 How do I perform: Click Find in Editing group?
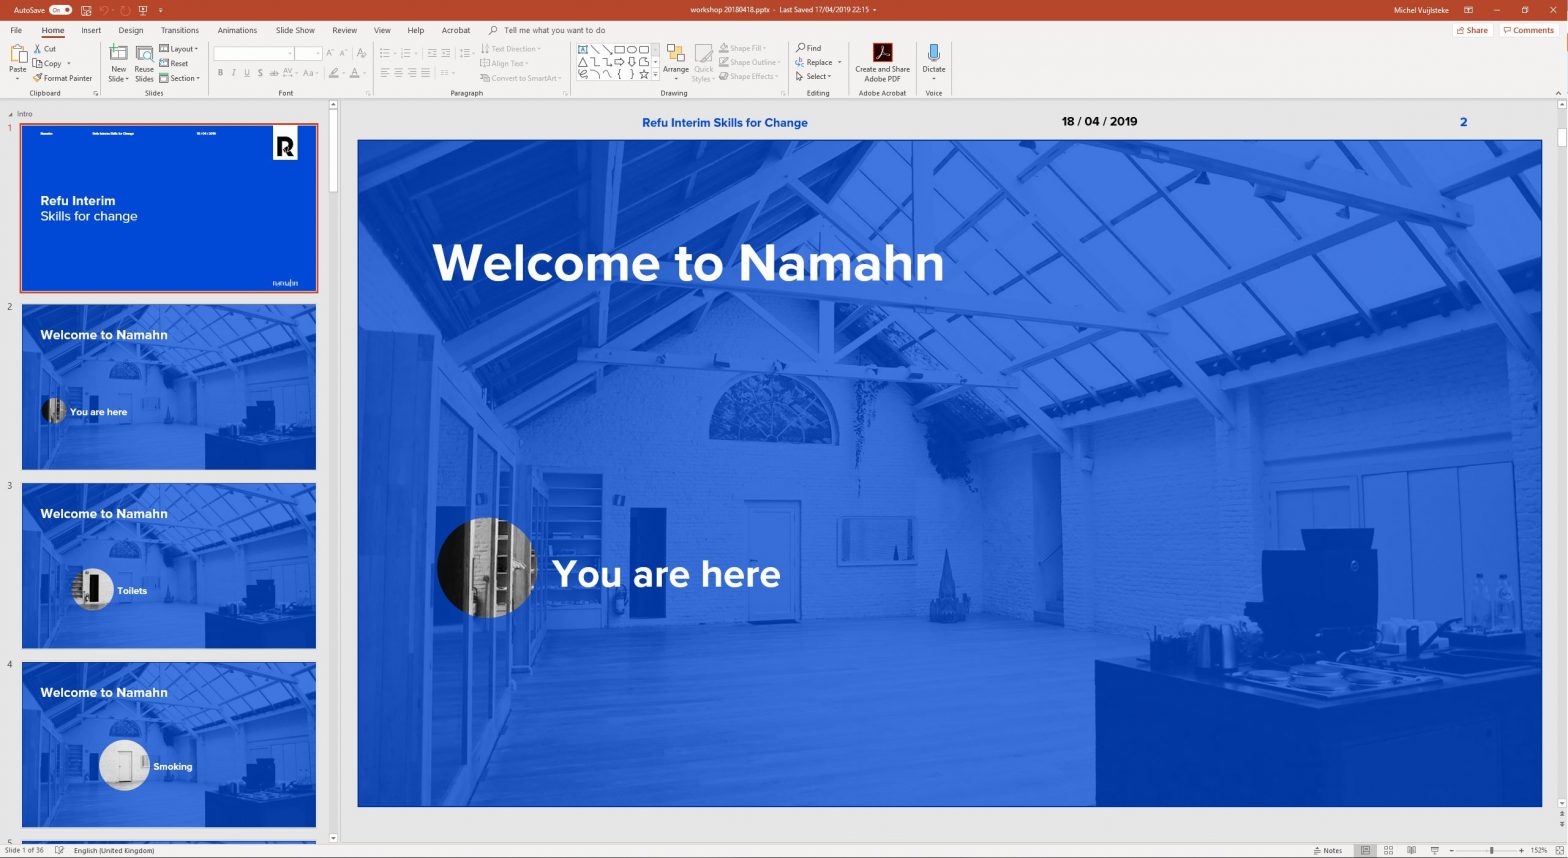click(809, 48)
